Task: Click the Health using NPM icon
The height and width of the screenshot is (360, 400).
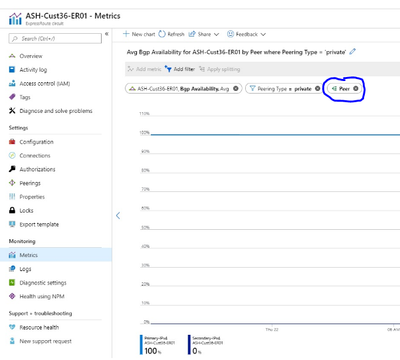Action: pyautogui.click(x=12, y=296)
